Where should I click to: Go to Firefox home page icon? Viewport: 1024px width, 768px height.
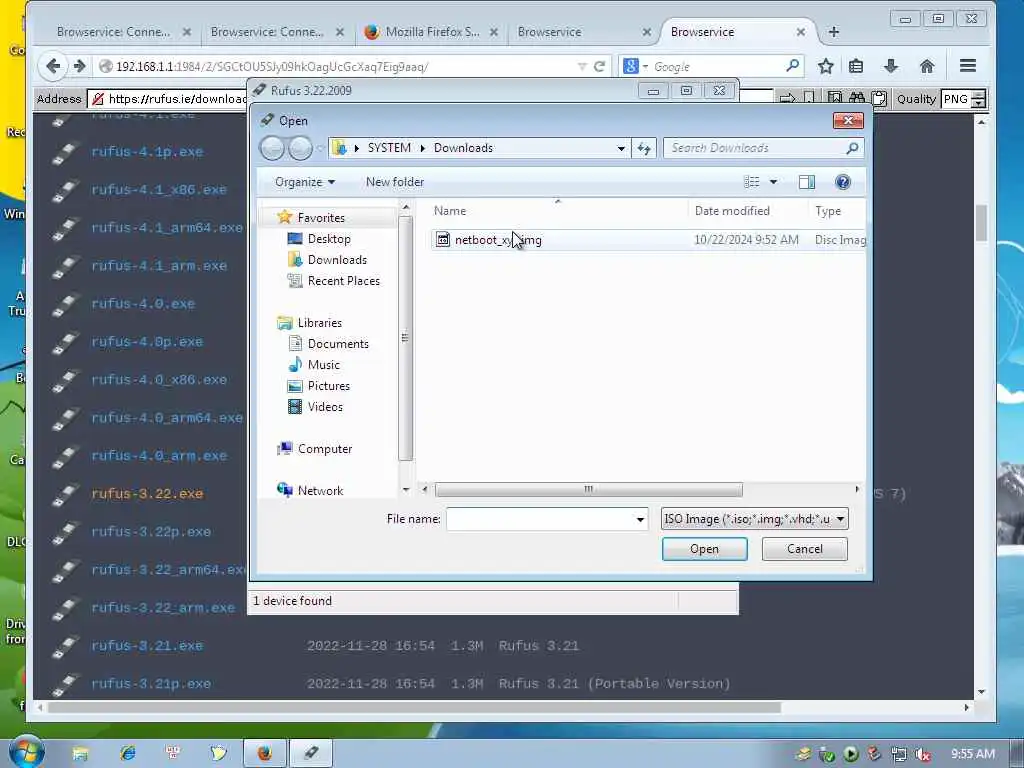click(927, 66)
